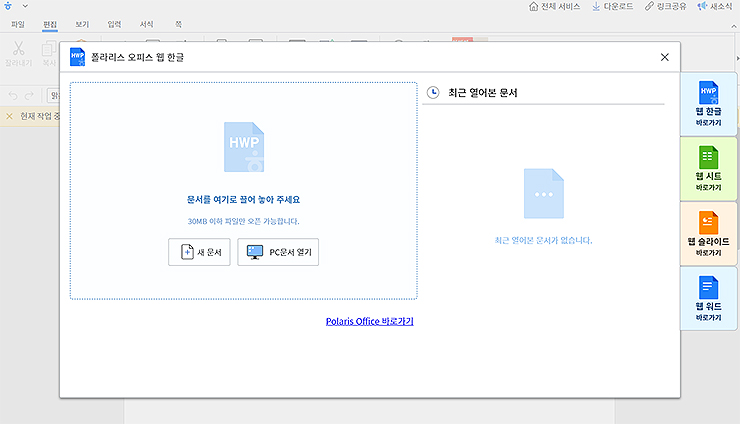740x424 pixels.
Task: Click the clock icon beside 최근 열어본 문서
Action: [x=433, y=93]
